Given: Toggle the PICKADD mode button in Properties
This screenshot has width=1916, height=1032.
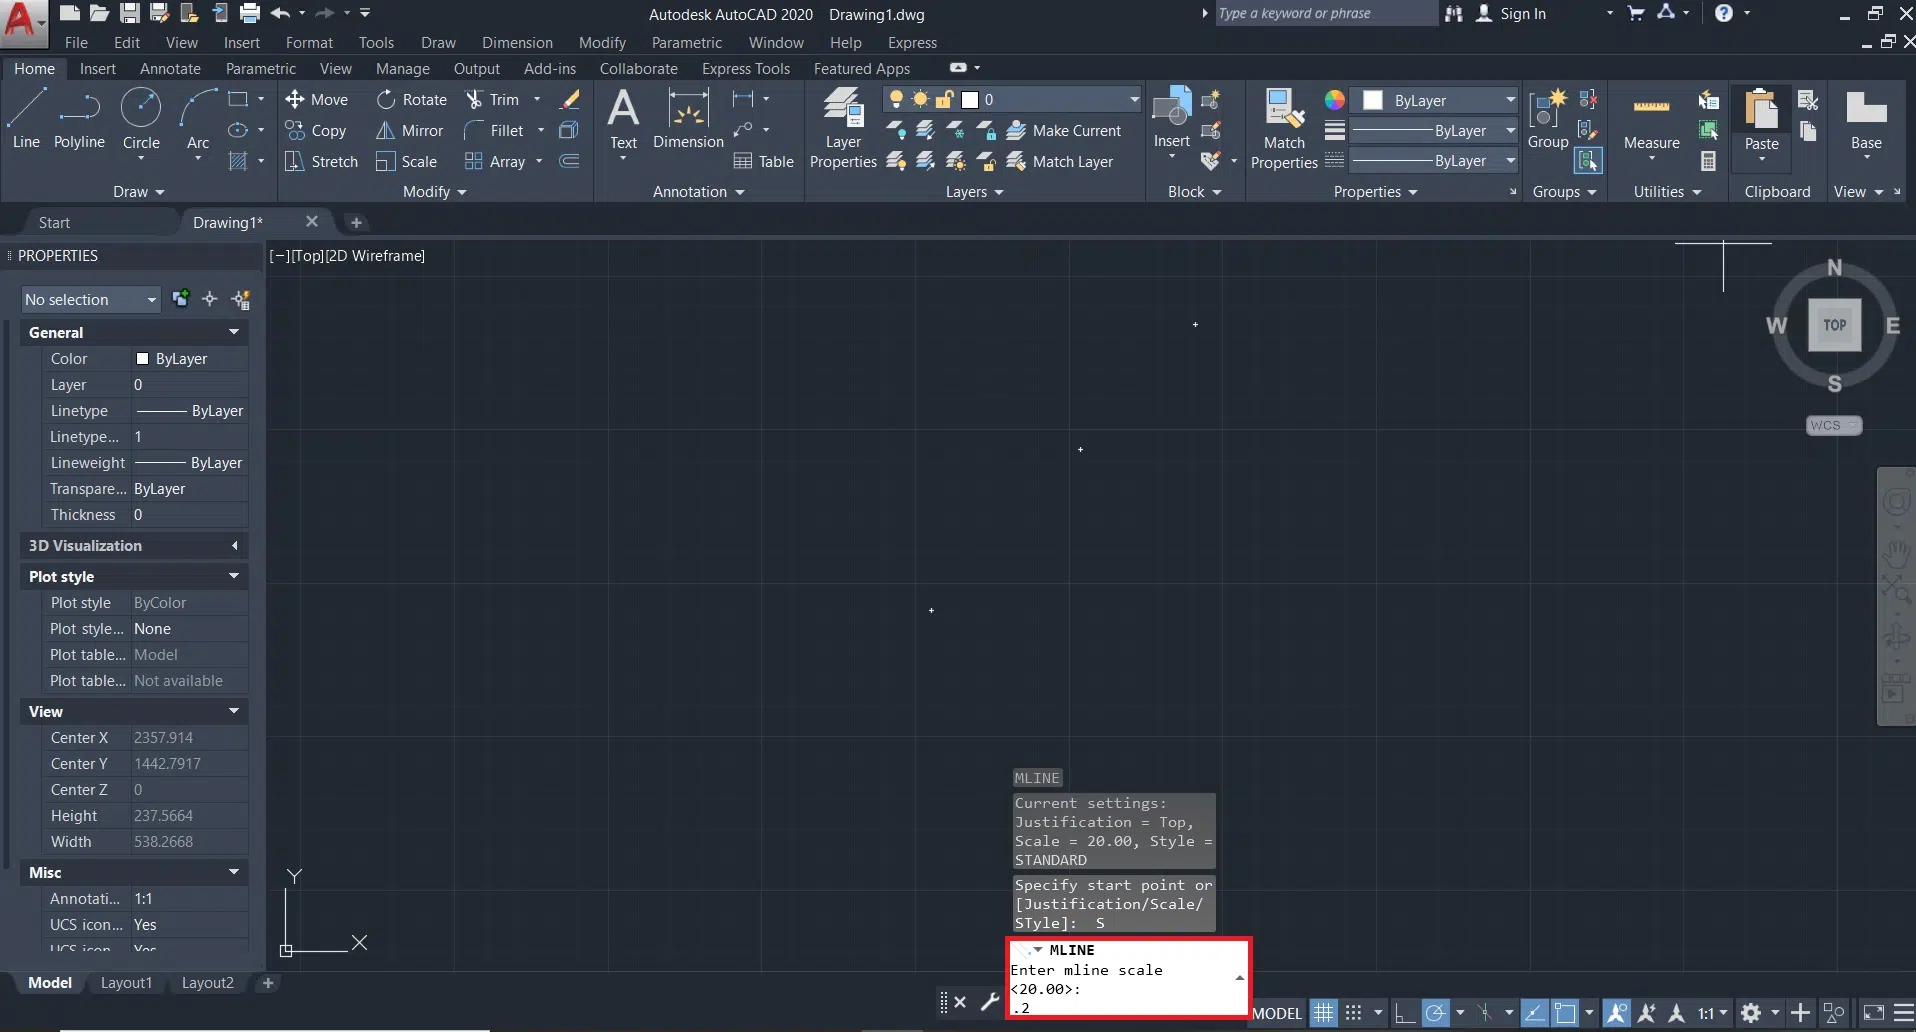Looking at the screenshot, I should click(181, 299).
